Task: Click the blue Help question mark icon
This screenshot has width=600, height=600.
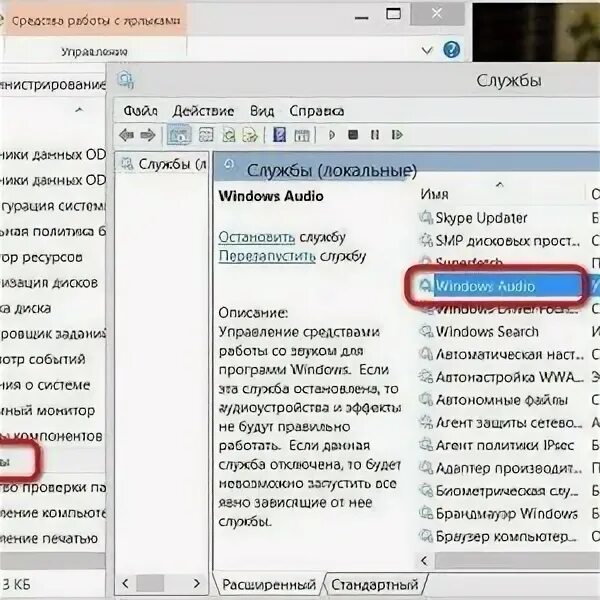Action: 452,50
